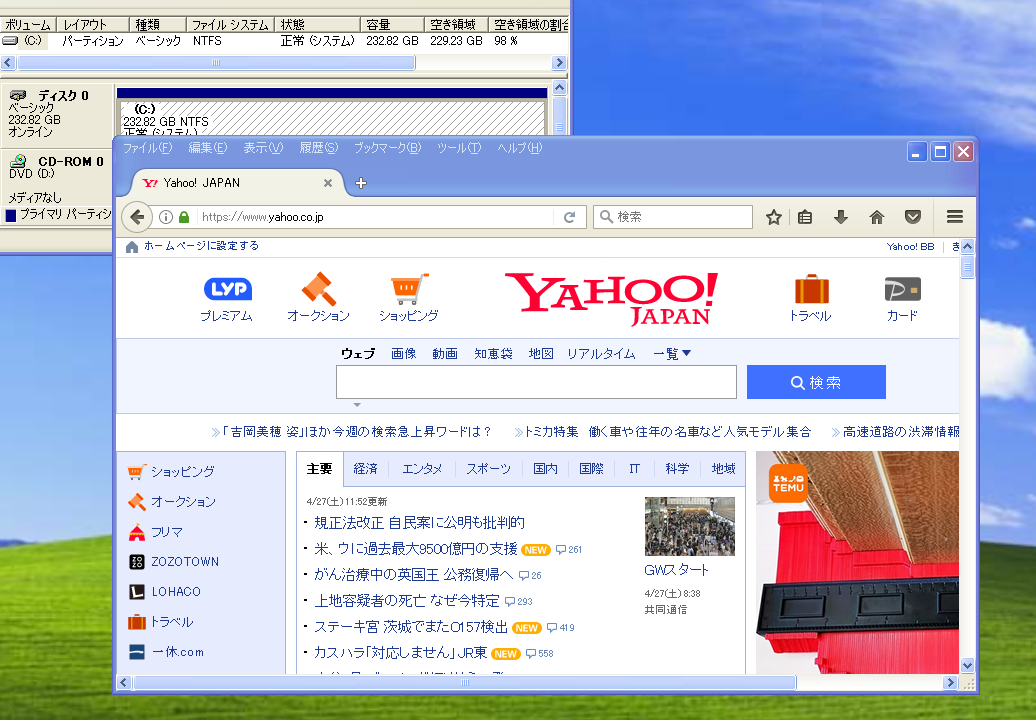Click CD-ROM 0 label in Disk Management
1036x720 pixels.
click(71, 162)
